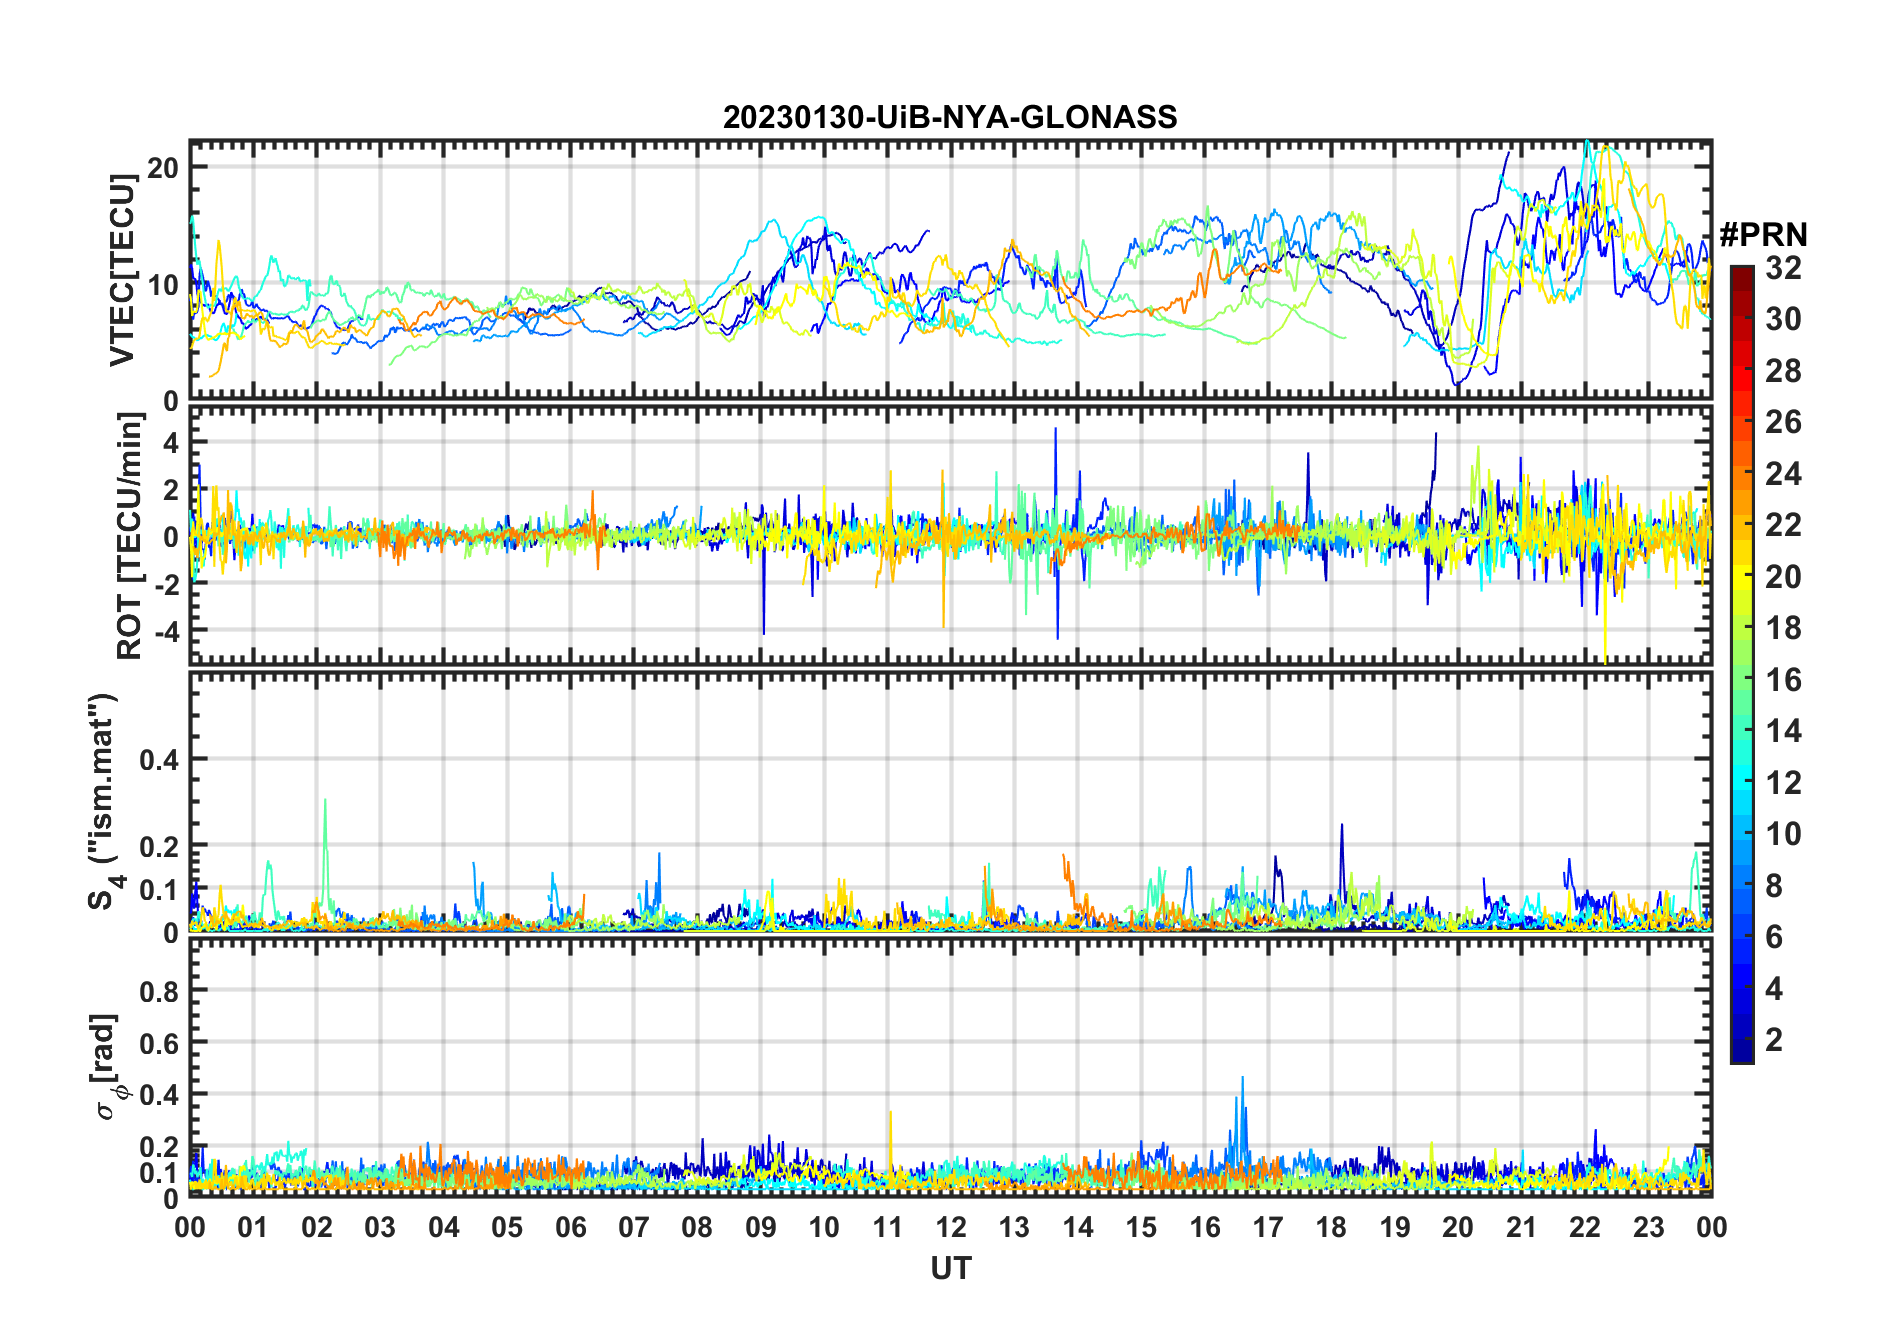
Task: Select x-axis hour tick 10
Action: 824,1227
